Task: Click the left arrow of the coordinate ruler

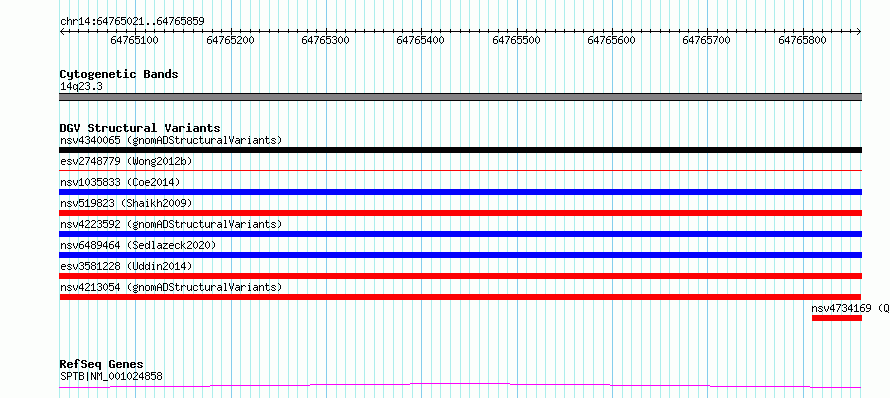Action: [x=62, y=32]
